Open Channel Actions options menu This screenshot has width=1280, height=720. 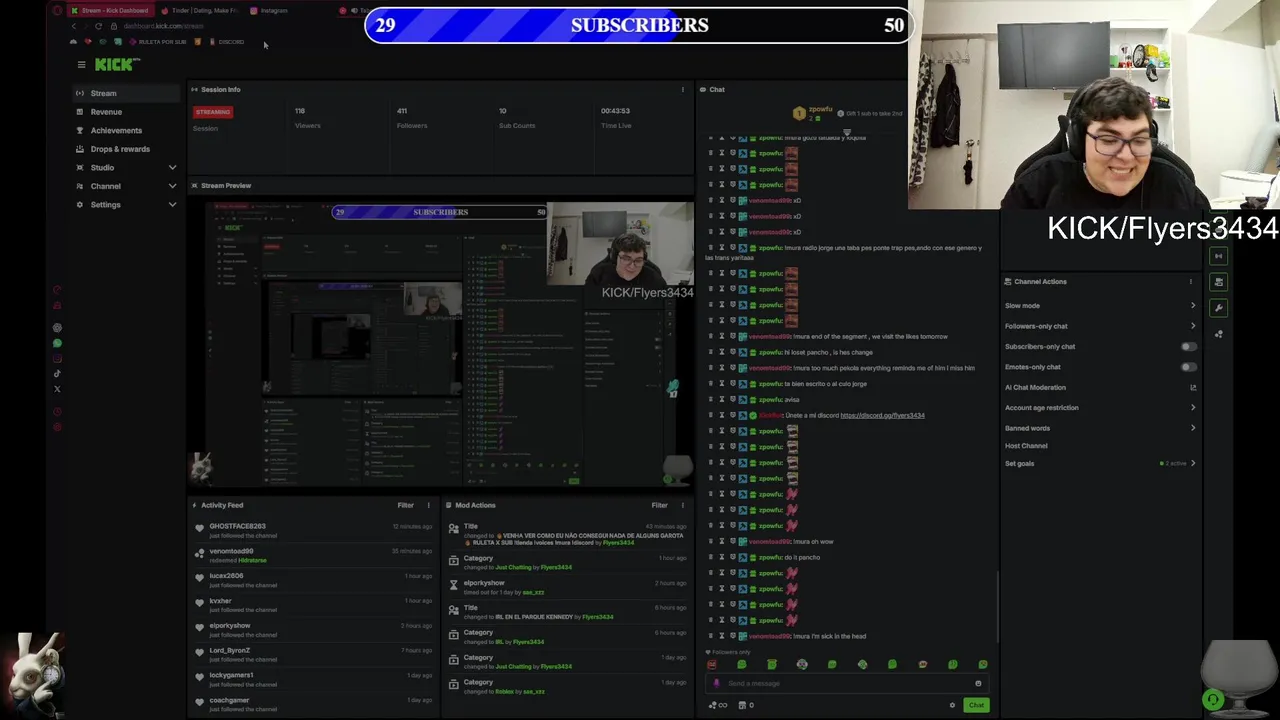click(x=1191, y=282)
